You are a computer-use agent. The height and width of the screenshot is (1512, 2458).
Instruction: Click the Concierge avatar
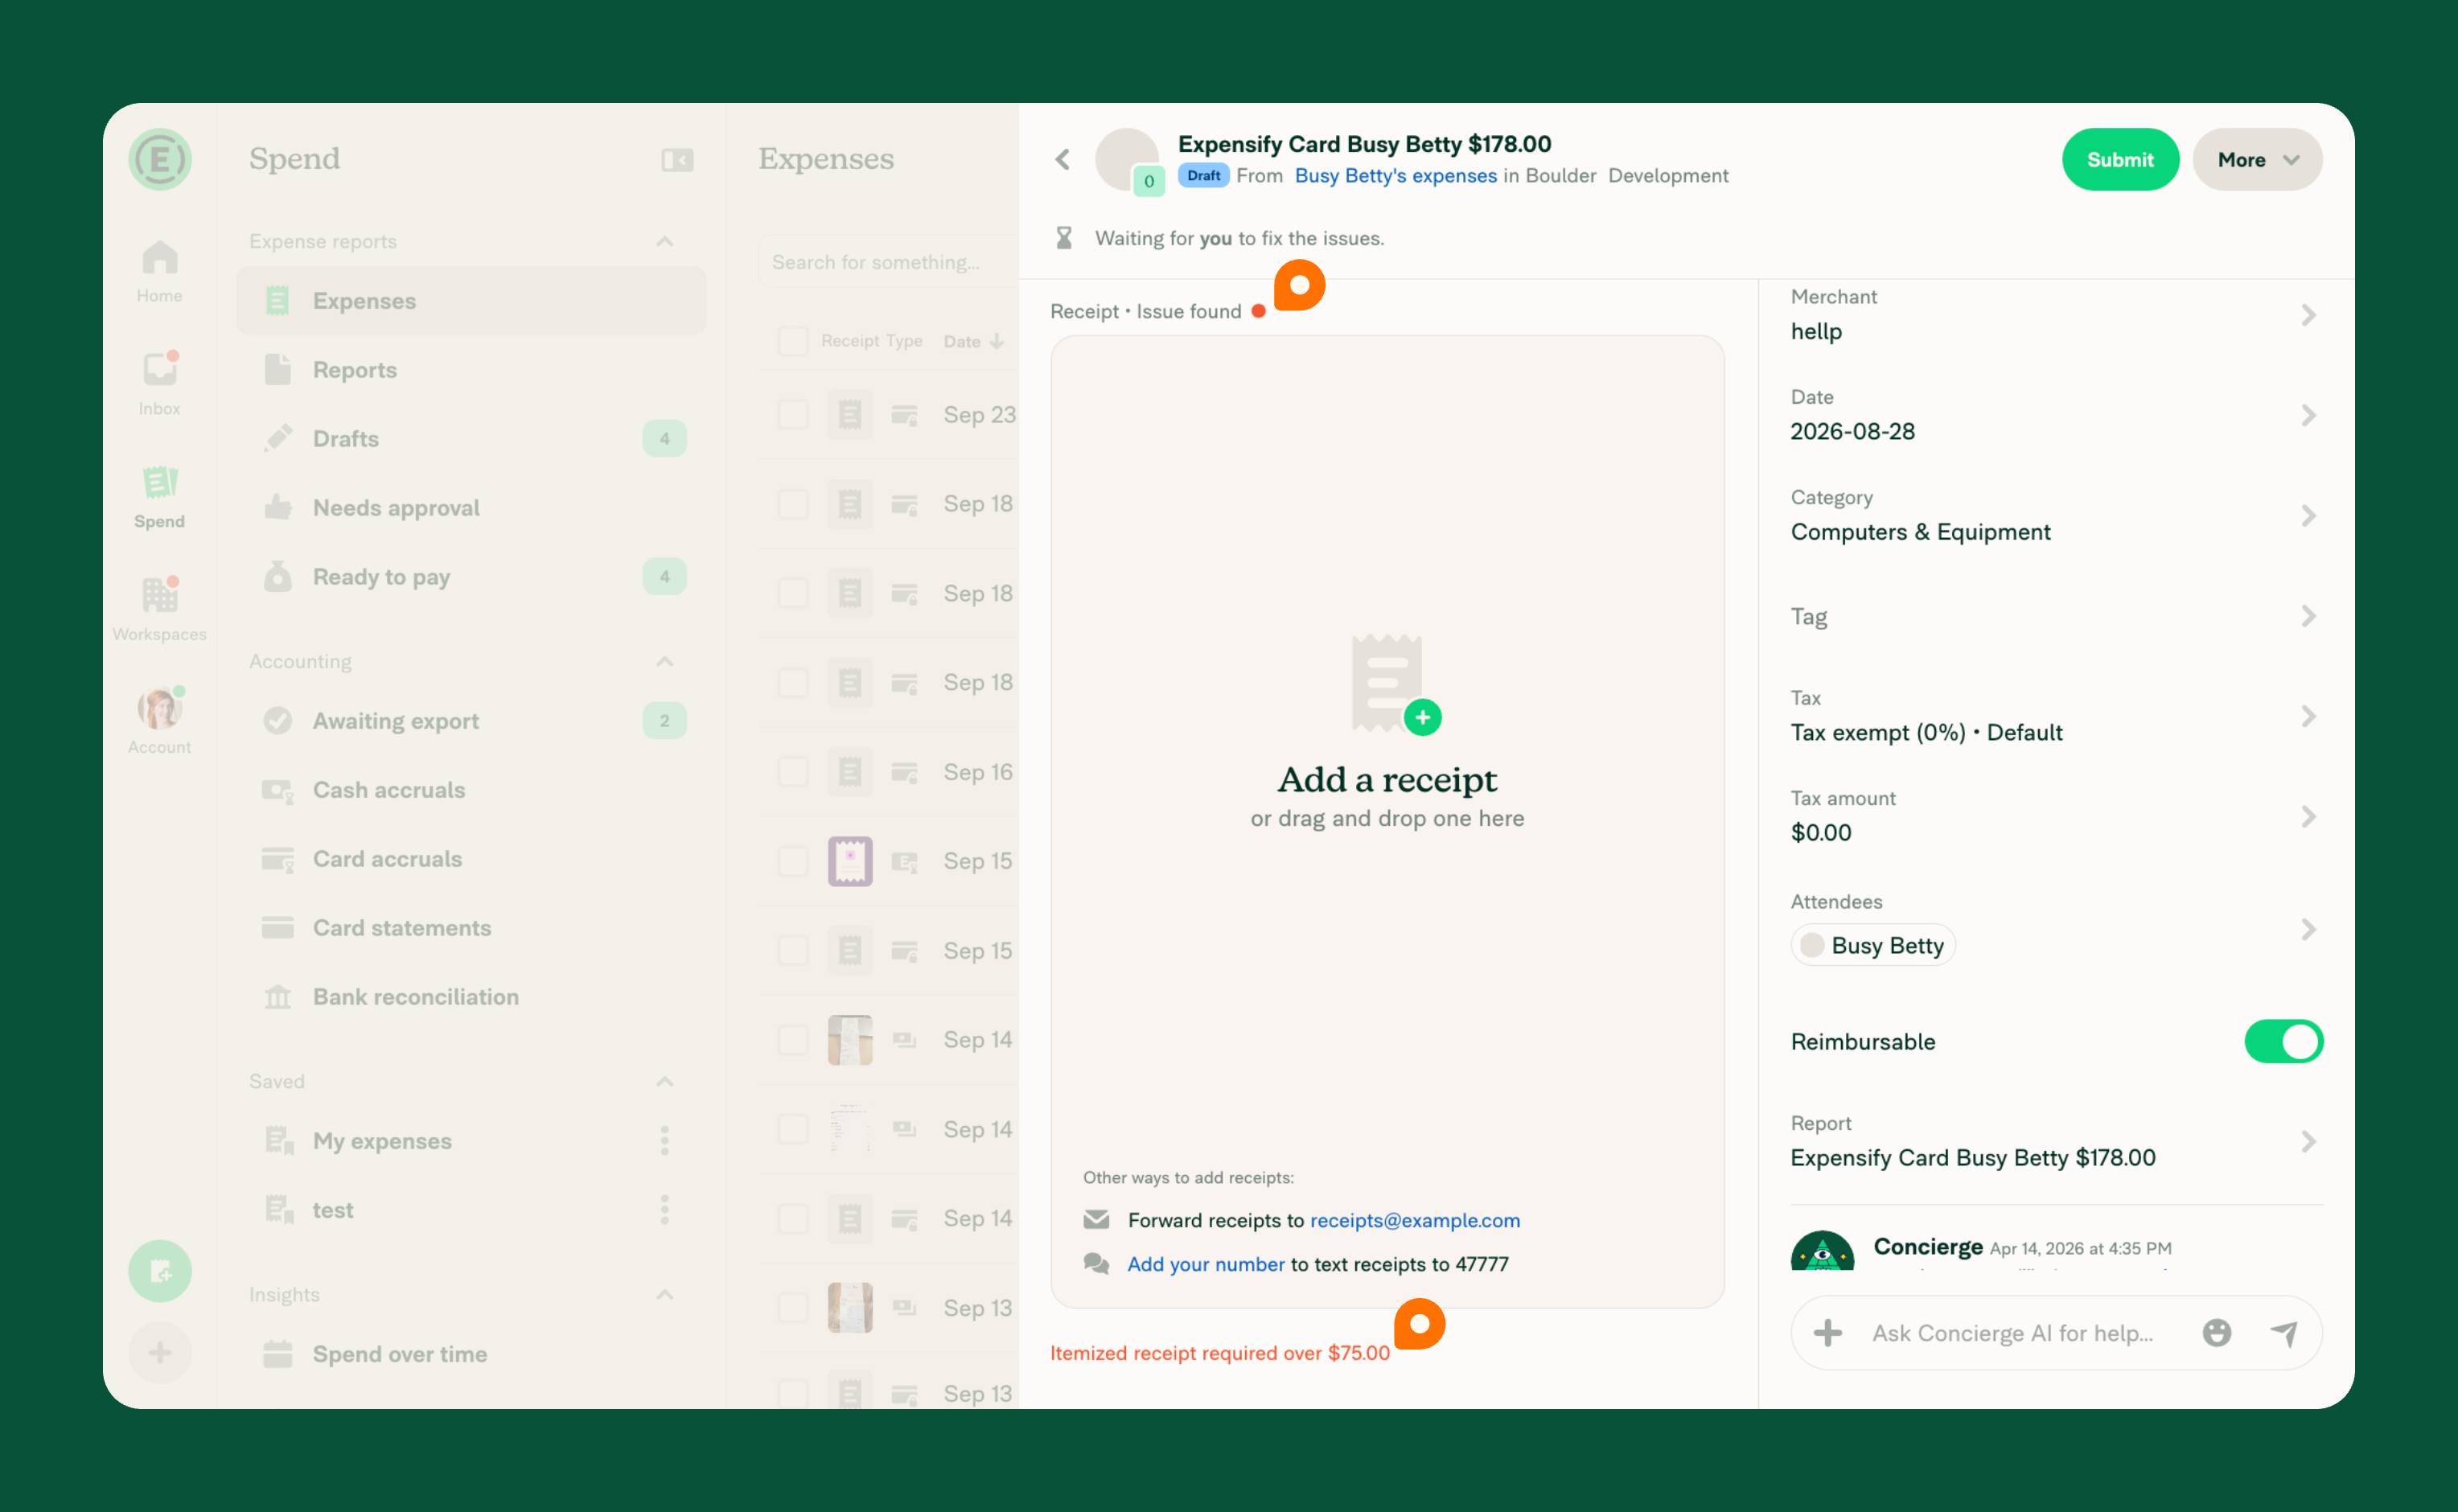[x=1822, y=1250]
